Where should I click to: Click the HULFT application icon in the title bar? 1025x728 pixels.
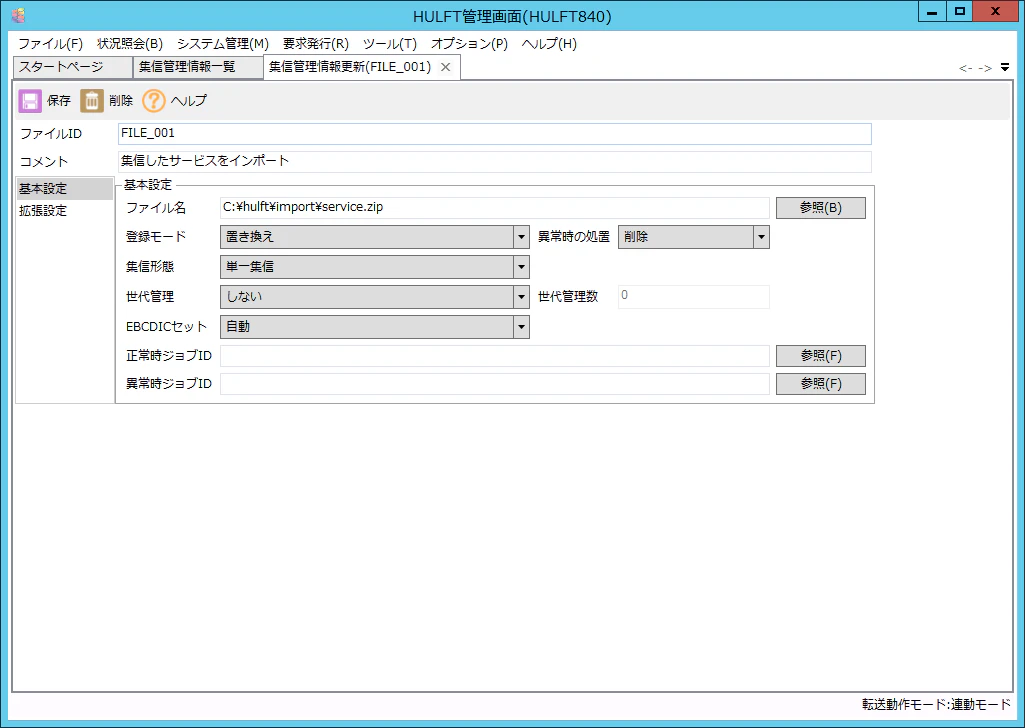point(18,15)
